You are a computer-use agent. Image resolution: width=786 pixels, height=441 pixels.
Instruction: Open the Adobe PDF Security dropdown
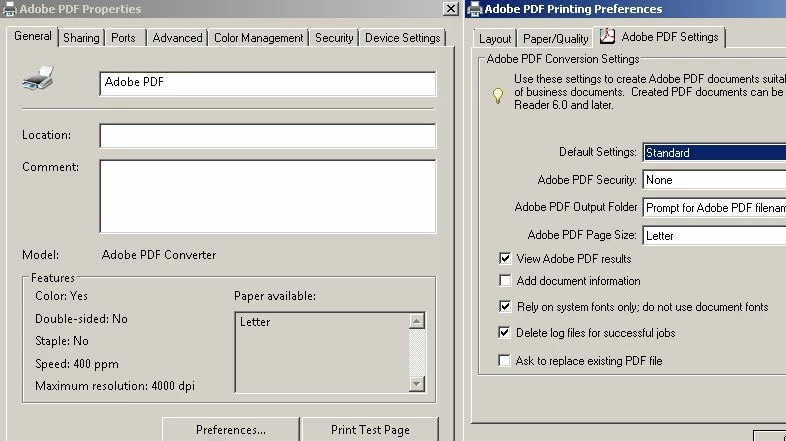714,179
